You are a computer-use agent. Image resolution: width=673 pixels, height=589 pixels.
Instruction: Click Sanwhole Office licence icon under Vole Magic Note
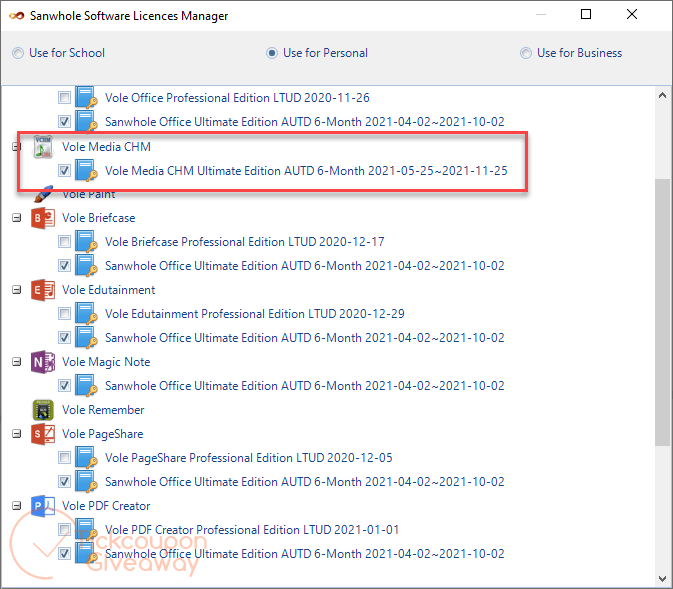86,386
